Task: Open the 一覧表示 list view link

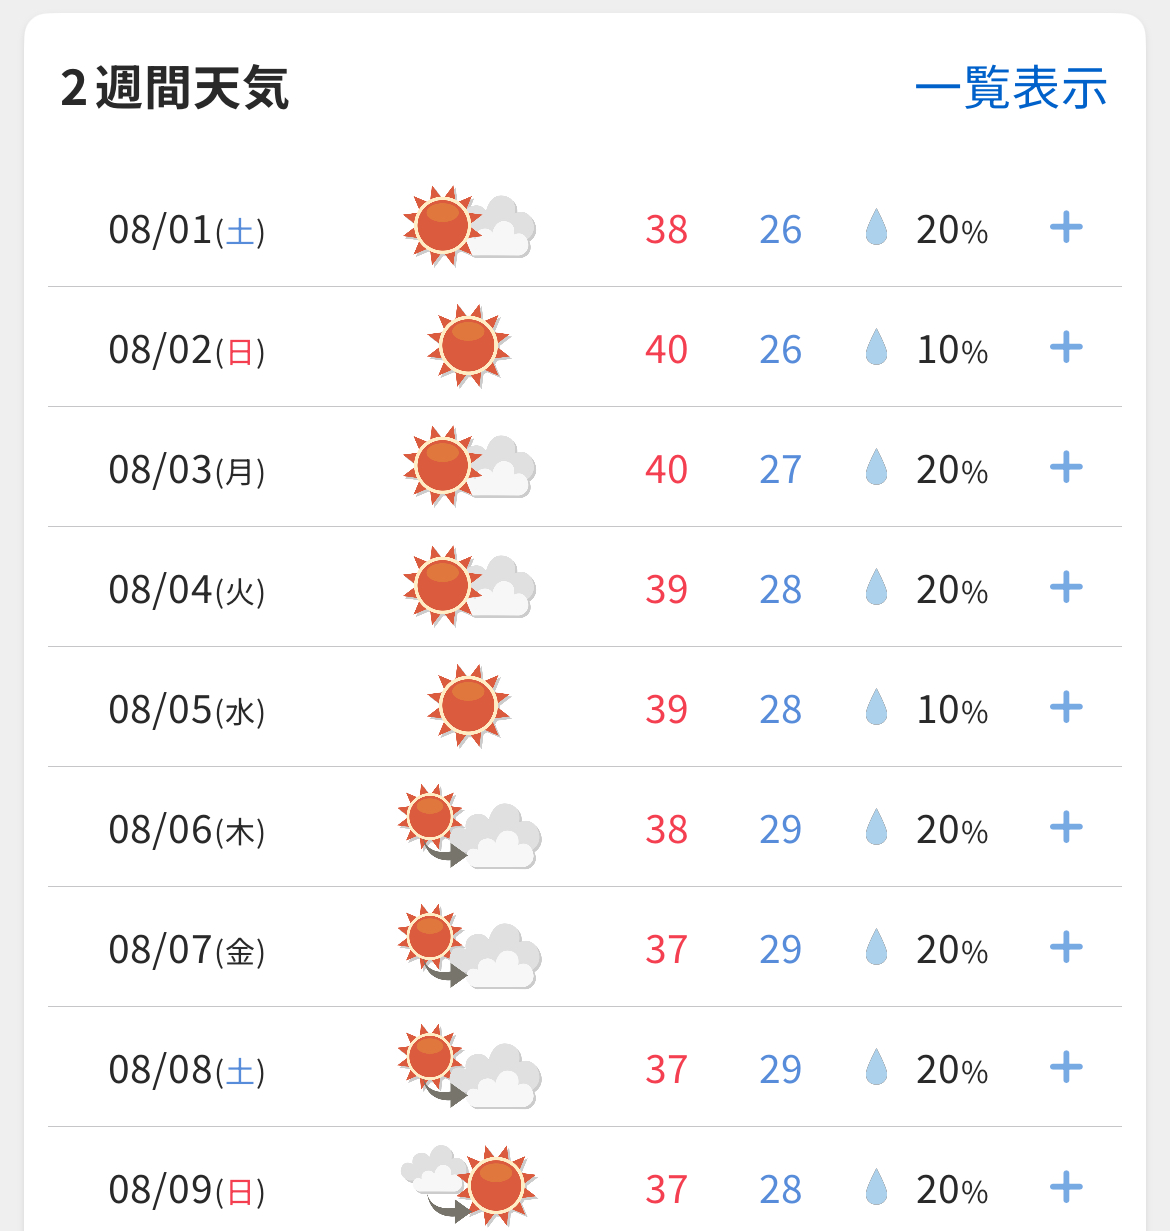Action: point(1011,88)
